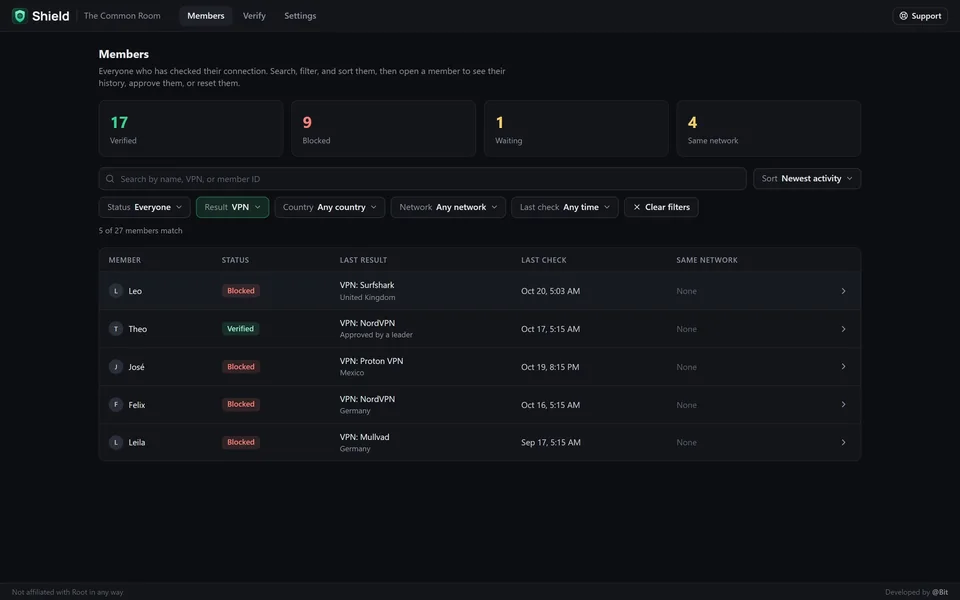The image size is (960, 600).
Task: Click the Oct 19, 8:15 PM cell
Action: (550, 367)
